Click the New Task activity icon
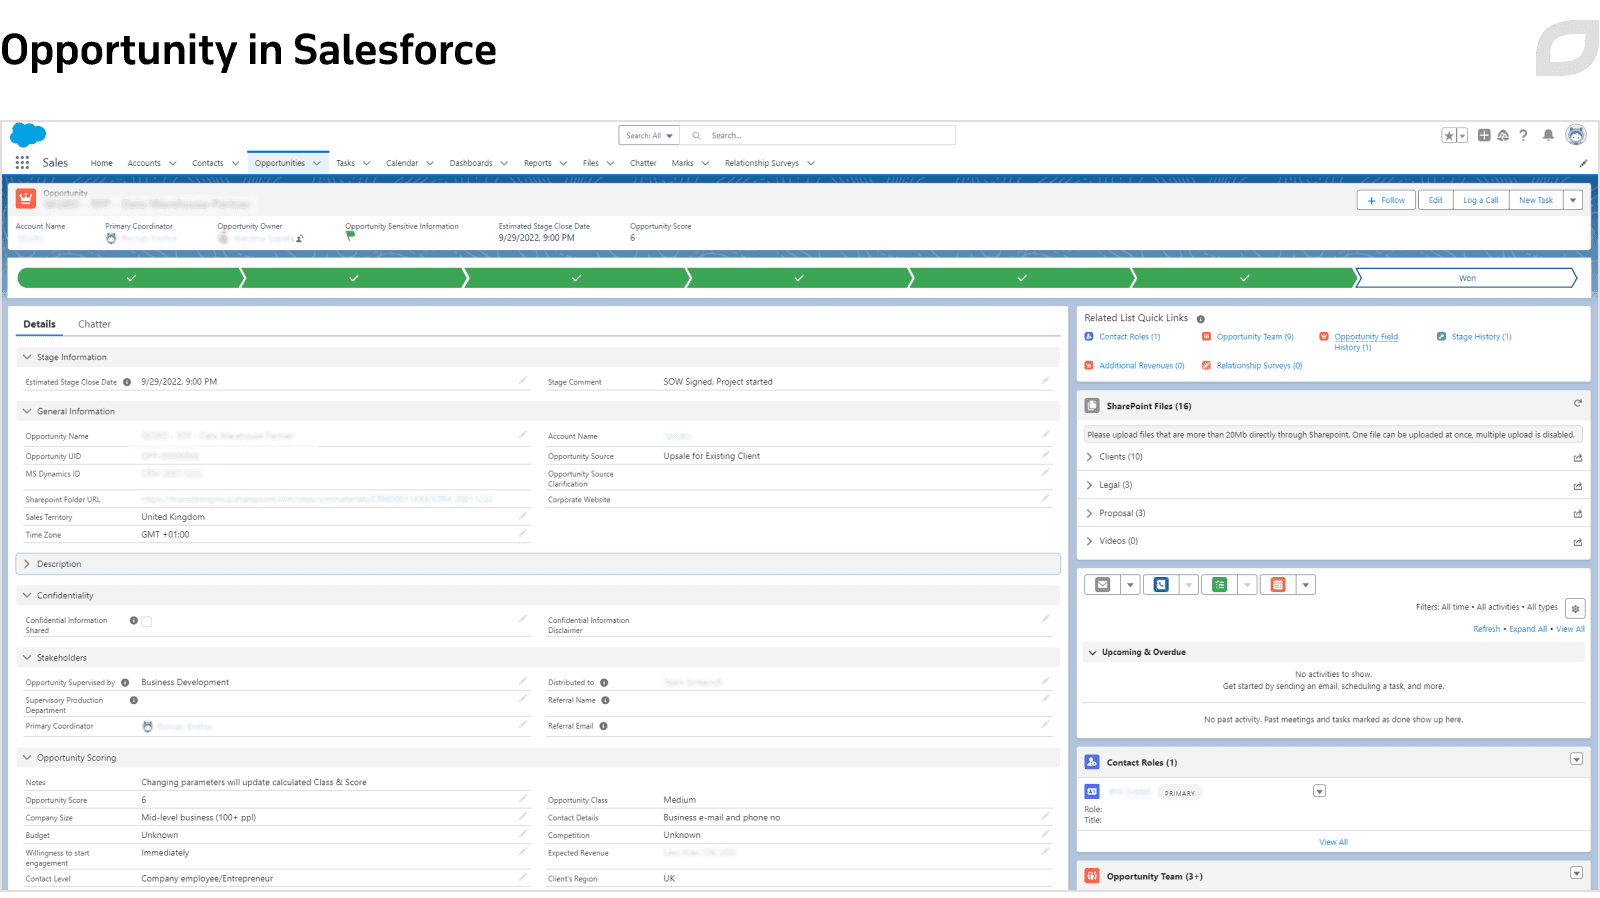The width and height of the screenshot is (1600, 898). coord(1220,585)
